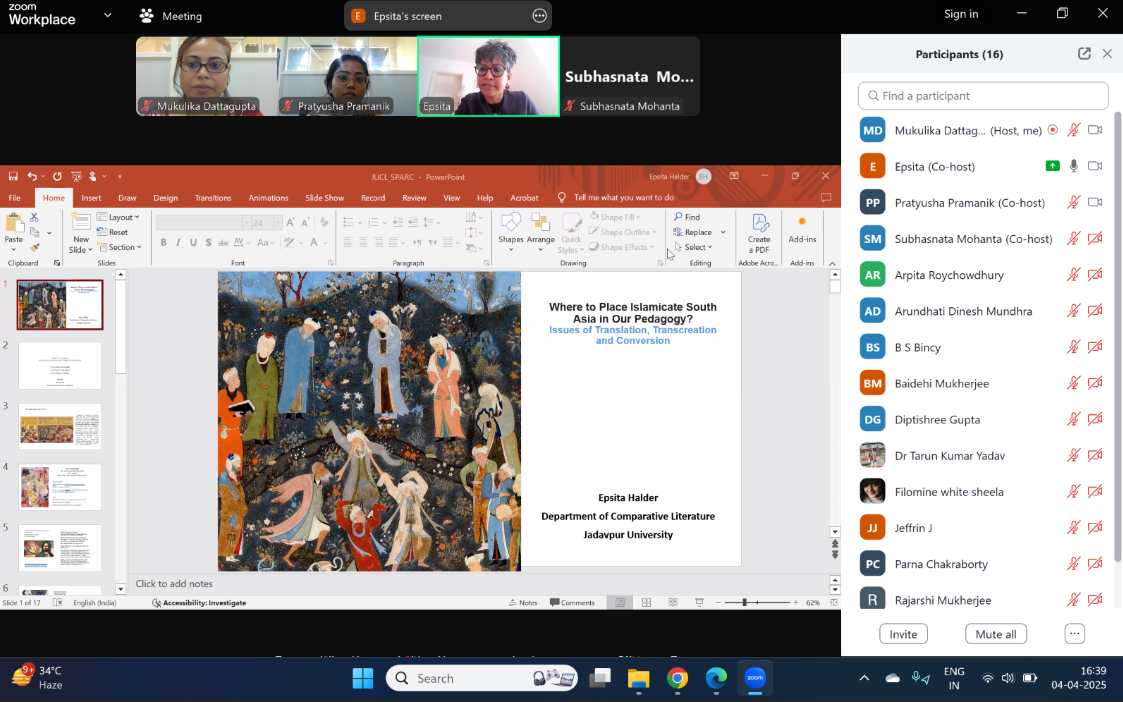Open the Zoom Workplace dropdown arrow
Viewport: 1123px width, 702px height.
pos(107,14)
